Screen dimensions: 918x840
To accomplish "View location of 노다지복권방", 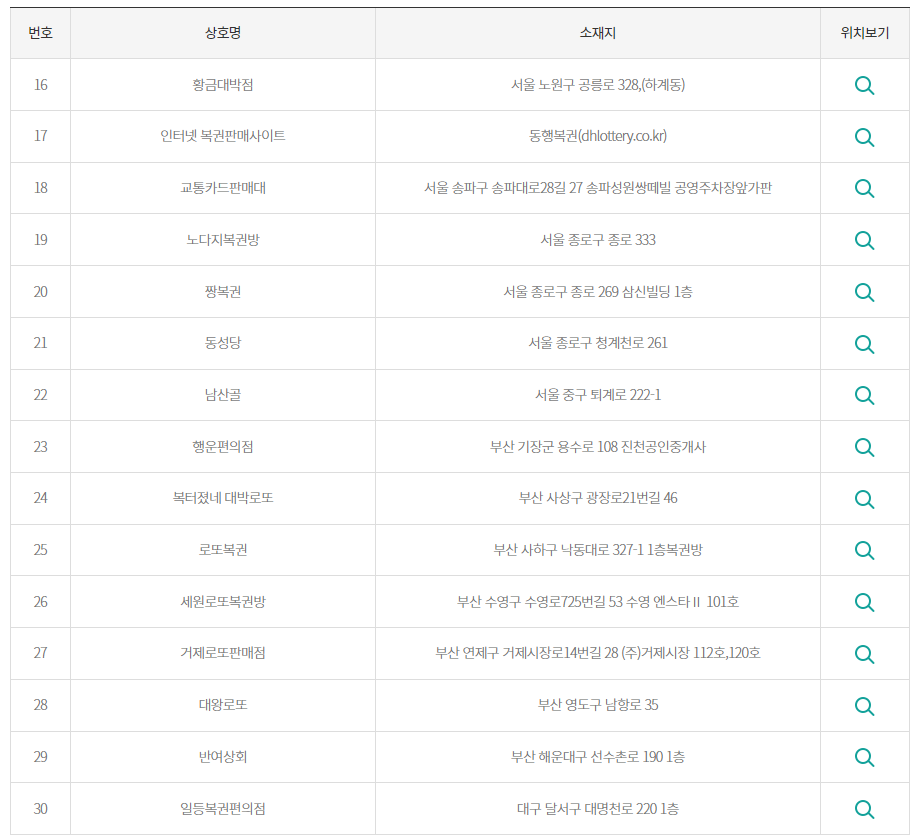I will click(864, 240).
